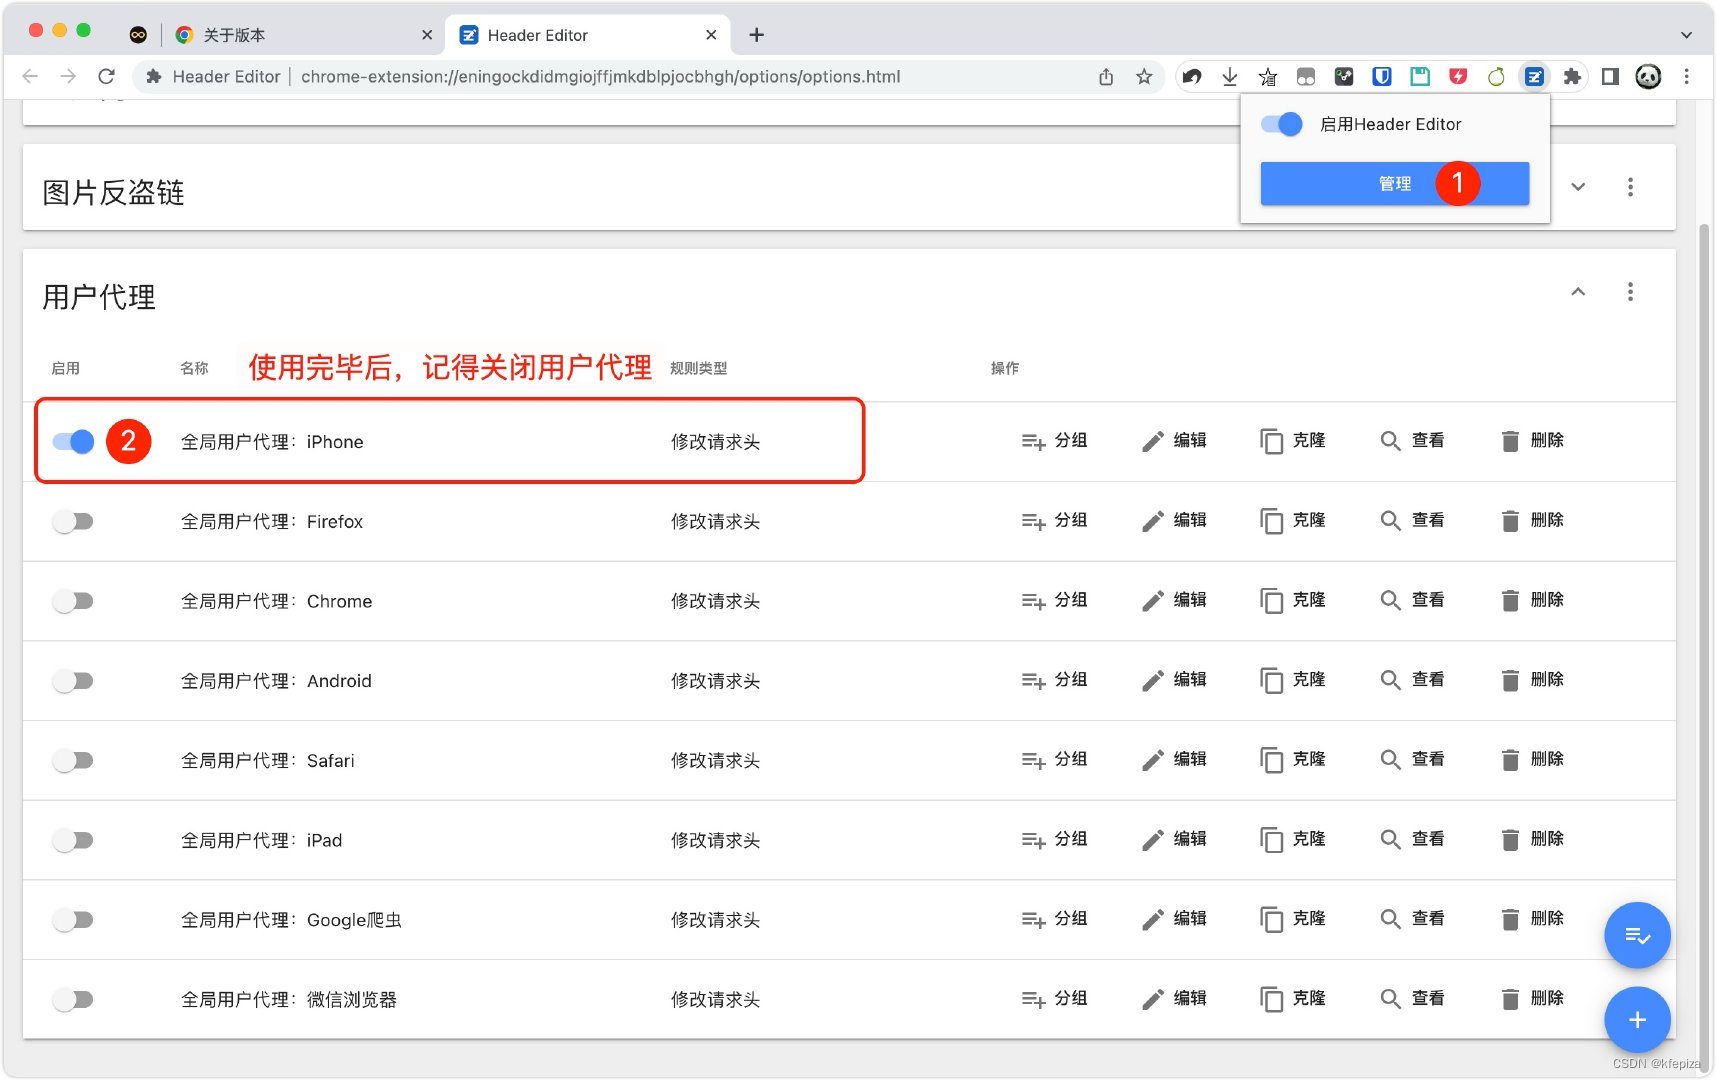Collapse the 用户代理 group
The width and height of the screenshot is (1716, 1080).
(1578, 292)
